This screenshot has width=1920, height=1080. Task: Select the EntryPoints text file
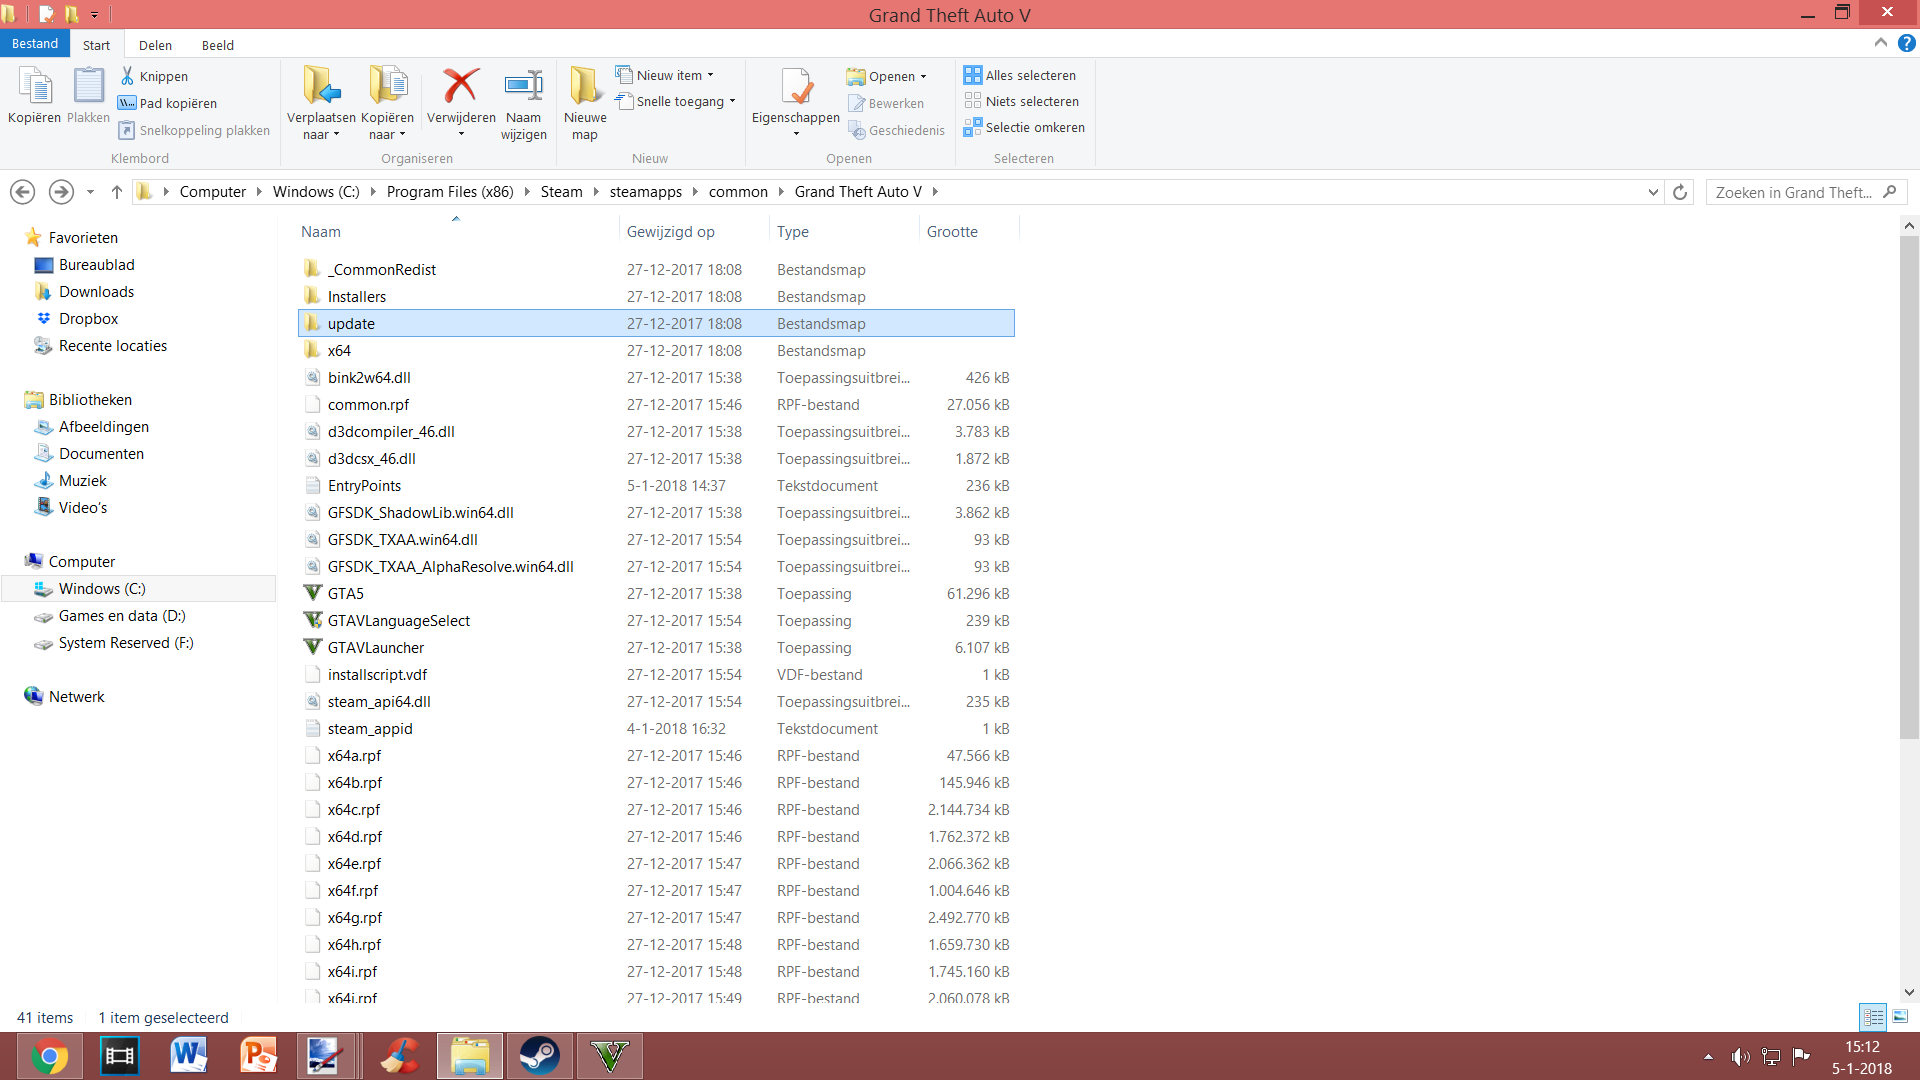(656, 486)
